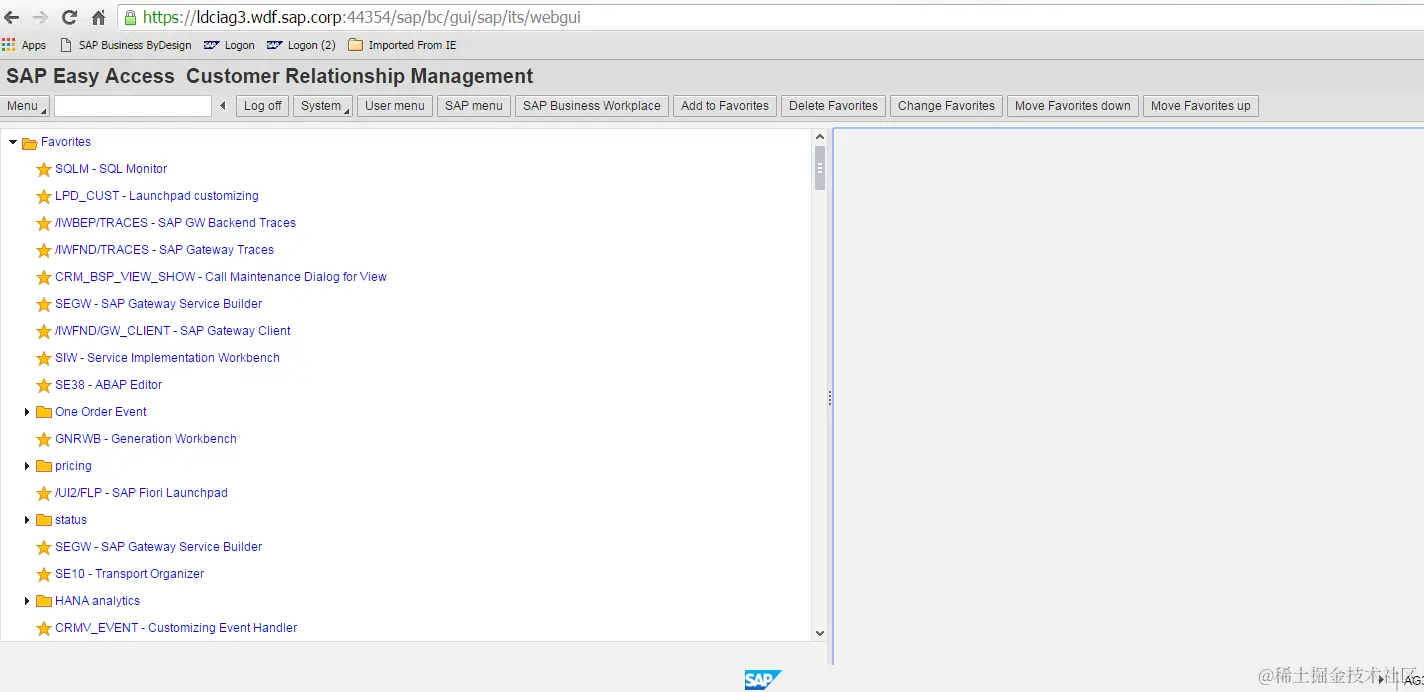Go to the browser home icon
This screenshot has width=1424, height=692.
tap(98, 17)
